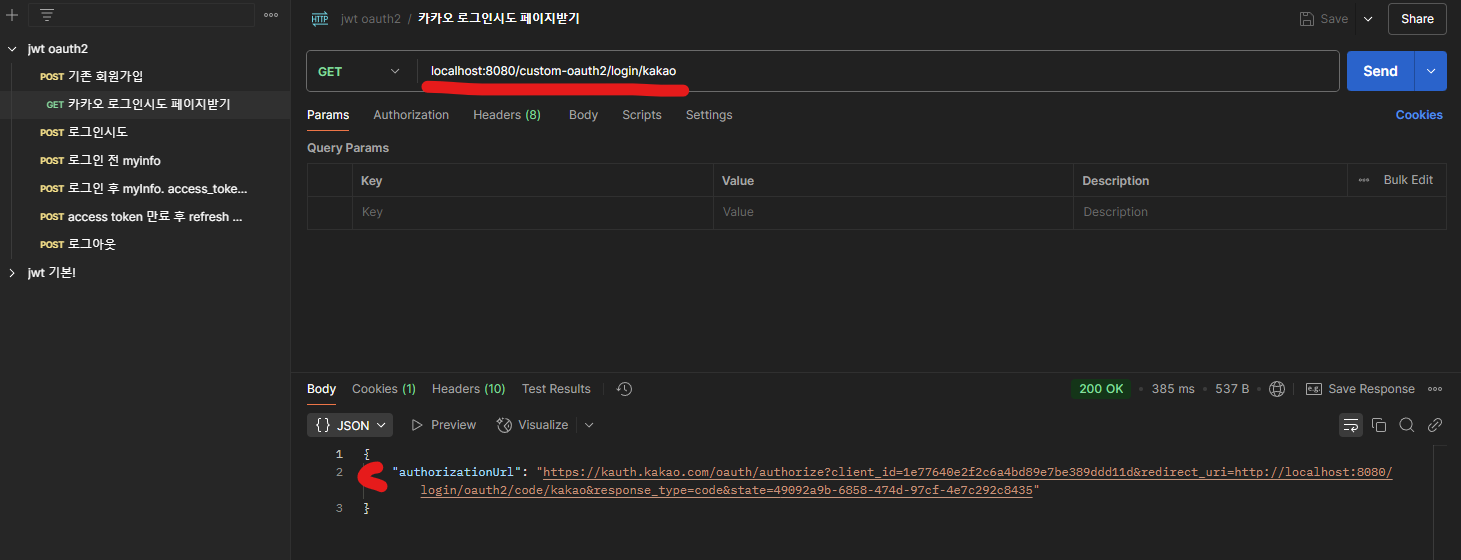1461x560 pixels.
Task: Click the 200 OK status badge
Action: point(1101,389)
